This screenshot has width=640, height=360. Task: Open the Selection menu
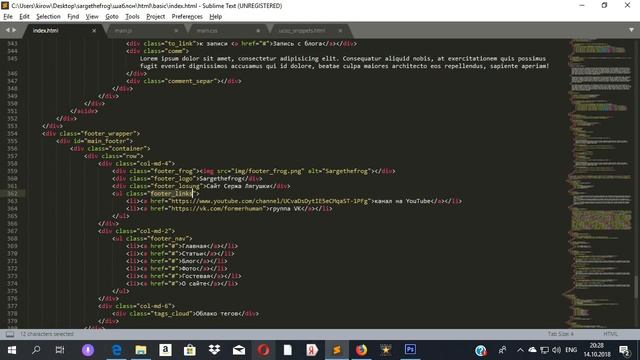point(48,16)
